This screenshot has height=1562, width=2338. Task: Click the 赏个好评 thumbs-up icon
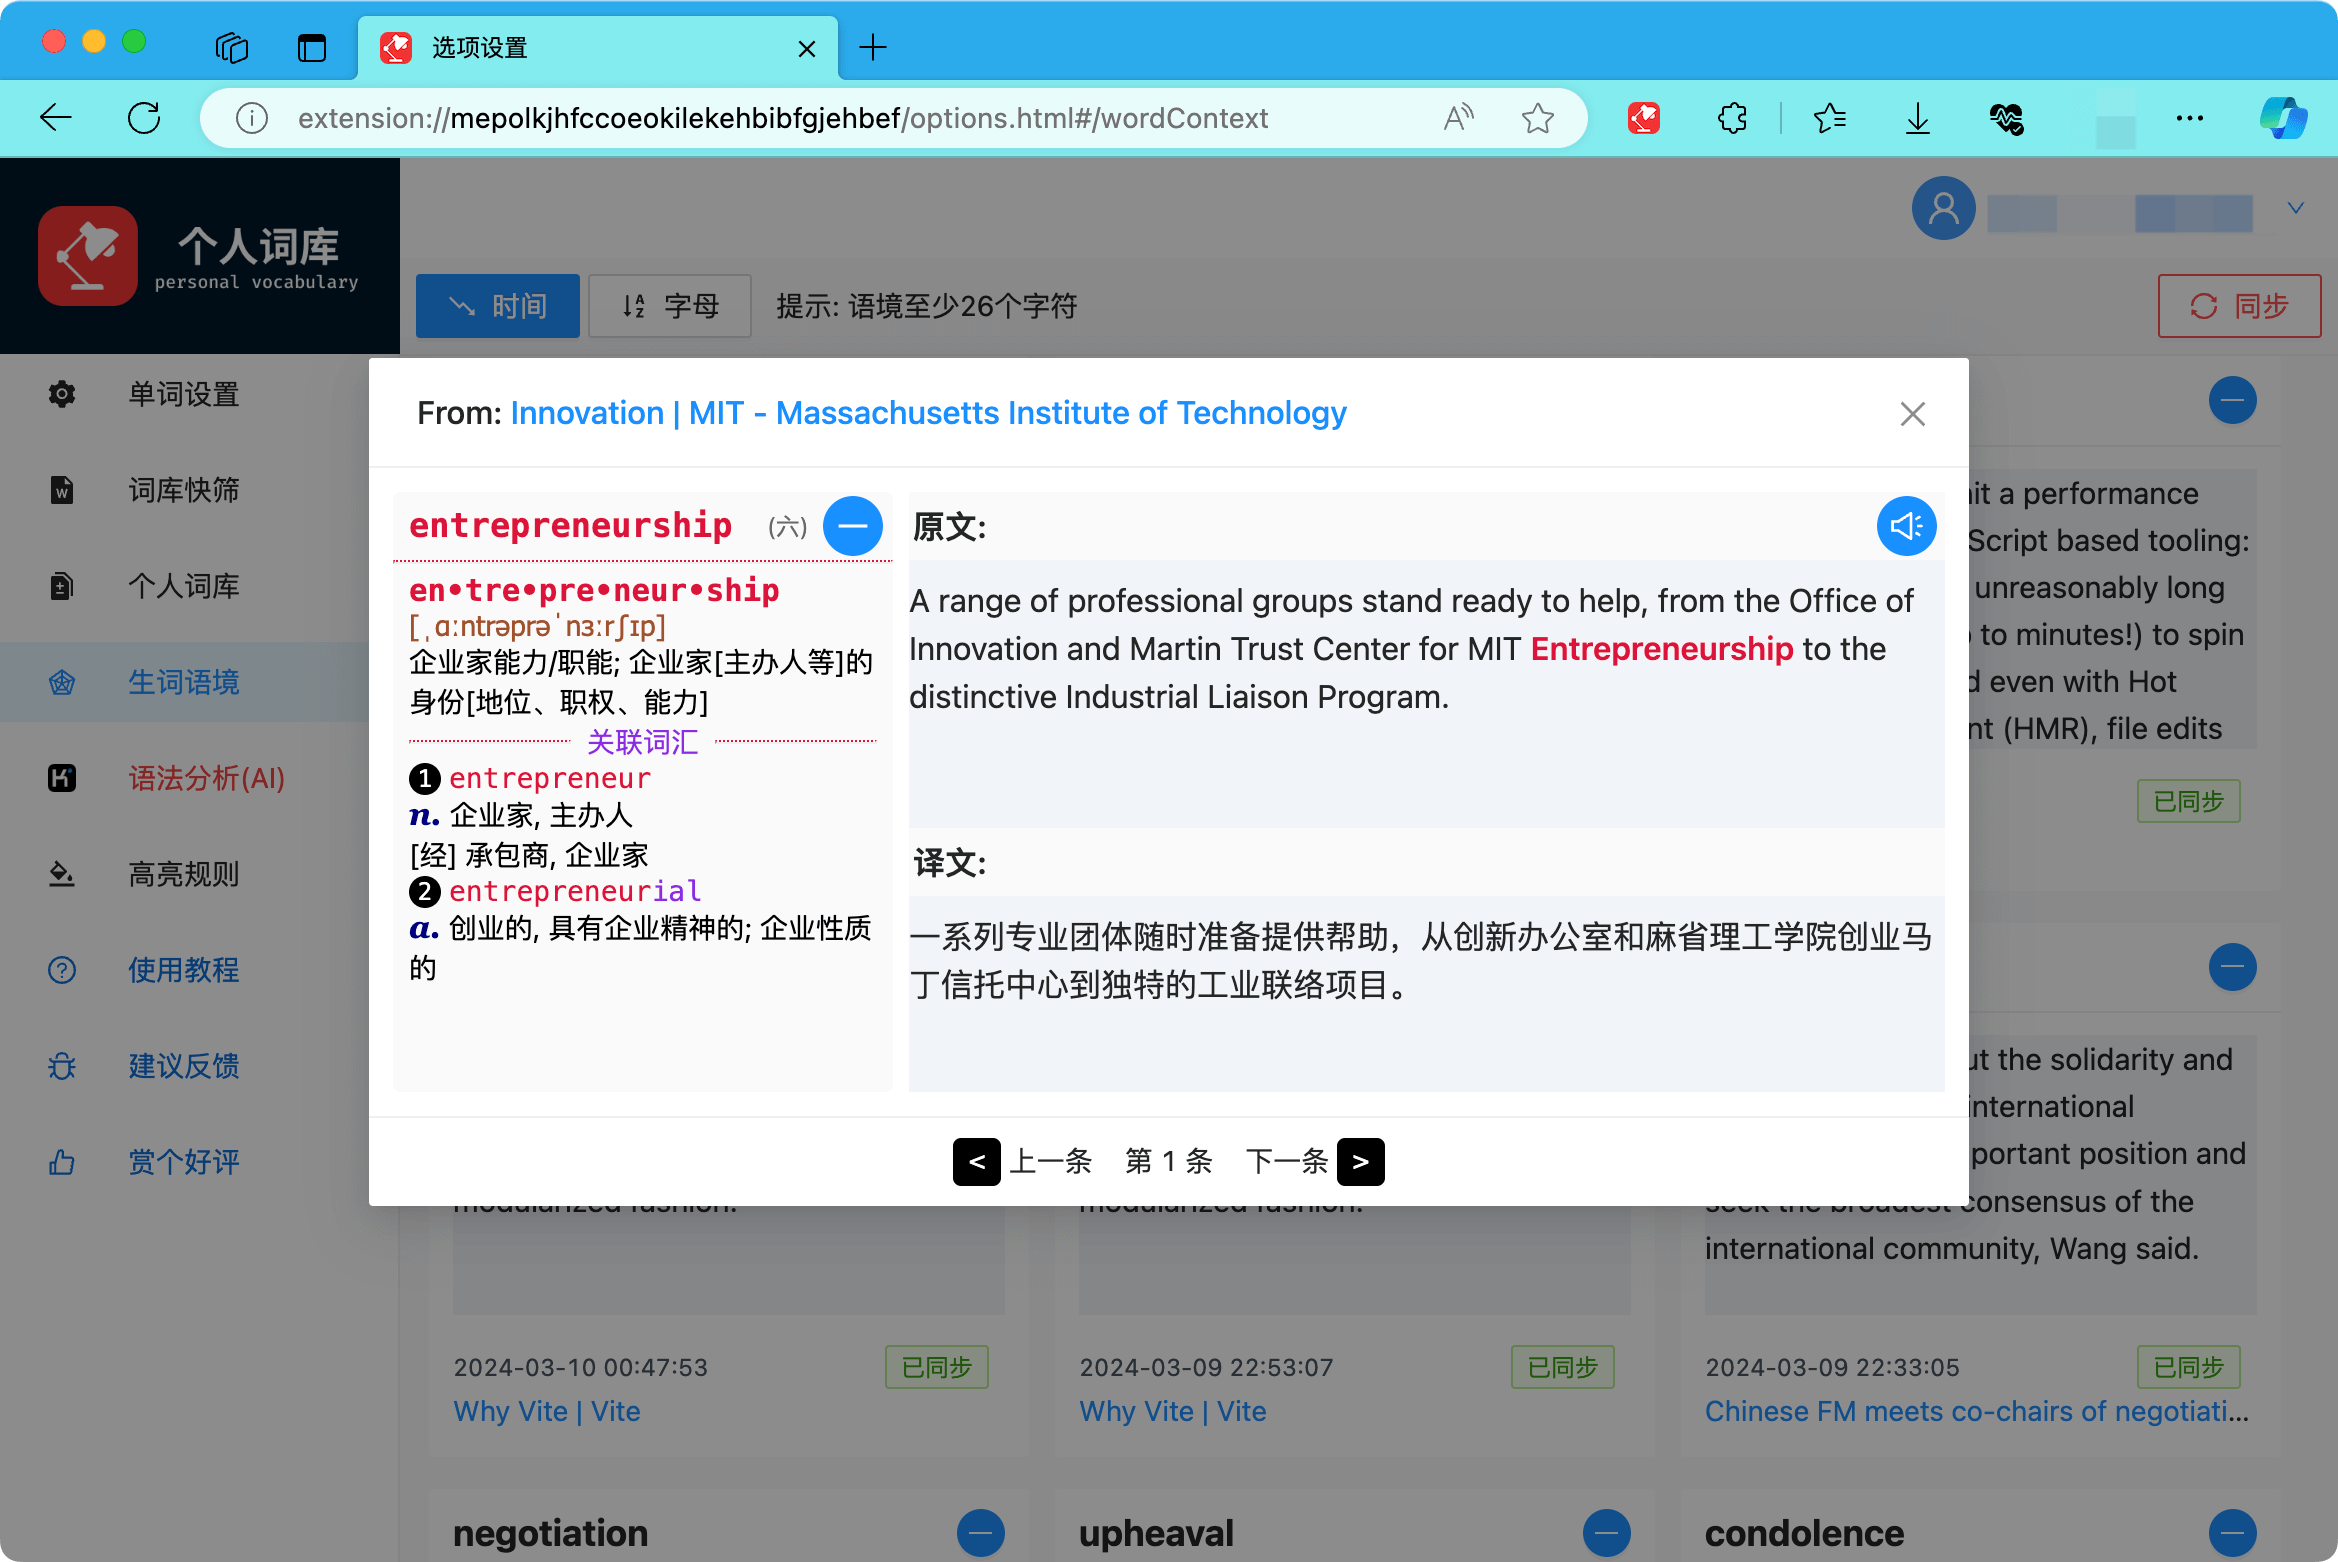62,1161
